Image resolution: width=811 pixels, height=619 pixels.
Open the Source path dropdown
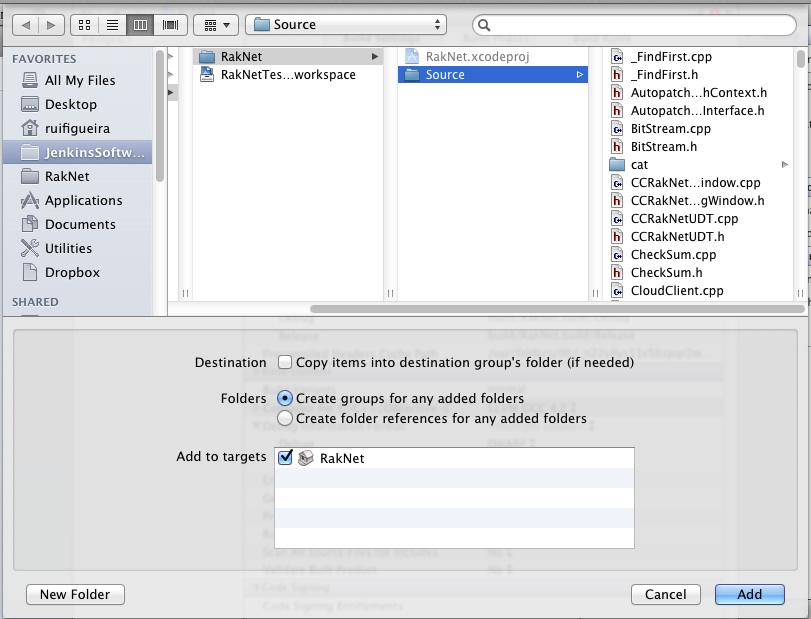click(x=346, y=24)
